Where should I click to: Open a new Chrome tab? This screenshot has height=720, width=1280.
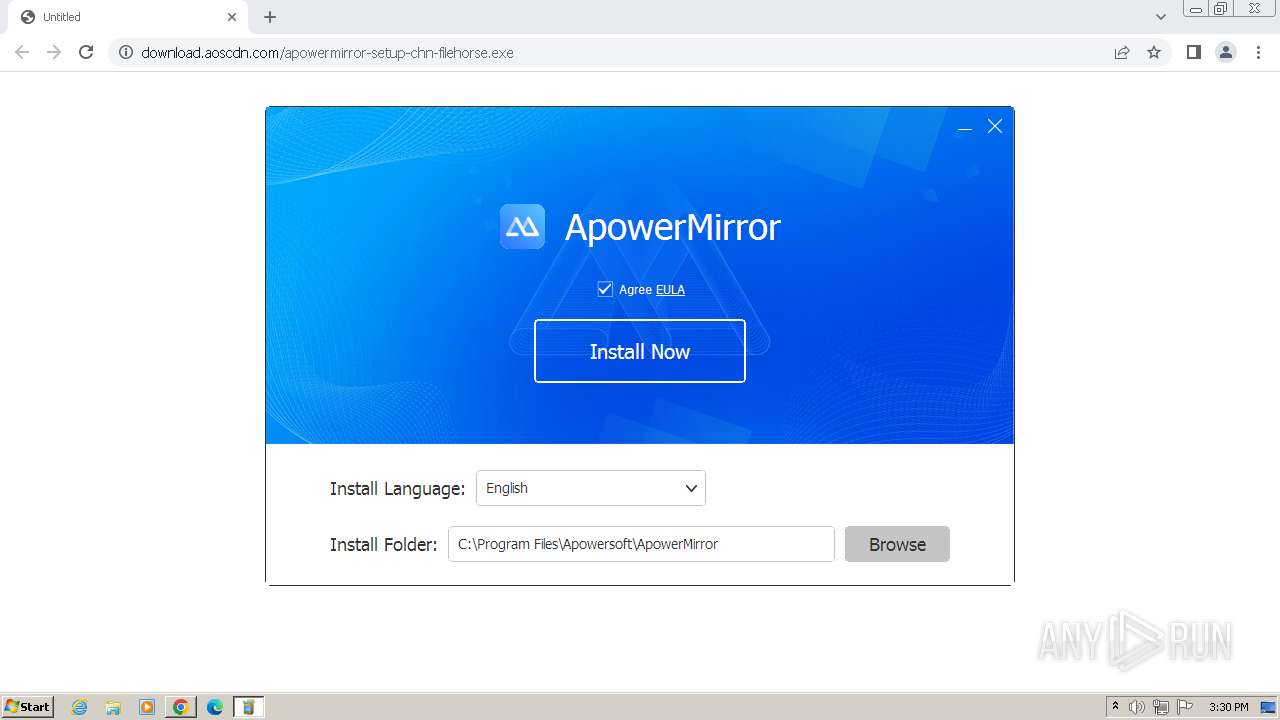[270, 17]
